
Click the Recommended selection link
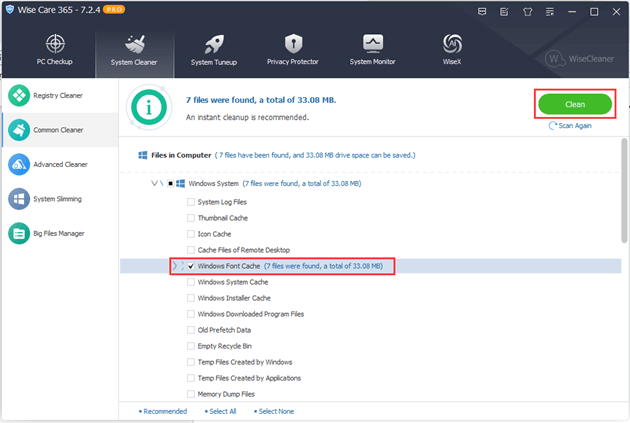163,411
